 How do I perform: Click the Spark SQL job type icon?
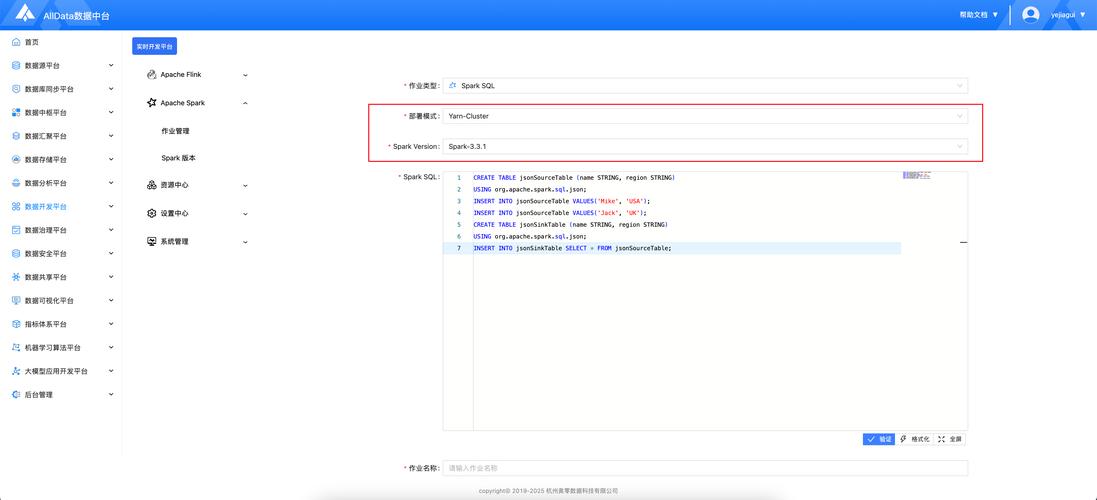453,85
